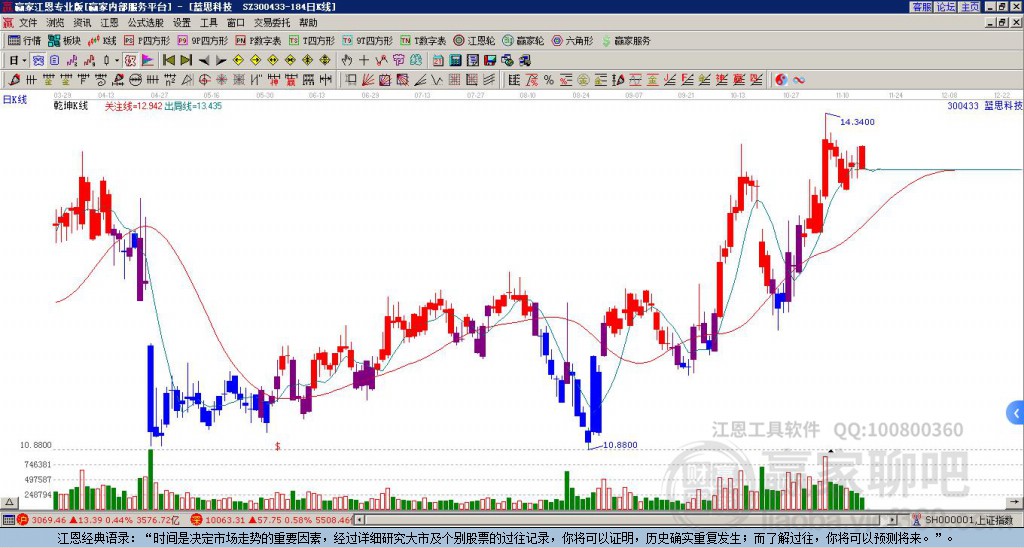Open the 9P四方形 tool
Viewport: 1024px width, 548px height.
coord(202,40)
